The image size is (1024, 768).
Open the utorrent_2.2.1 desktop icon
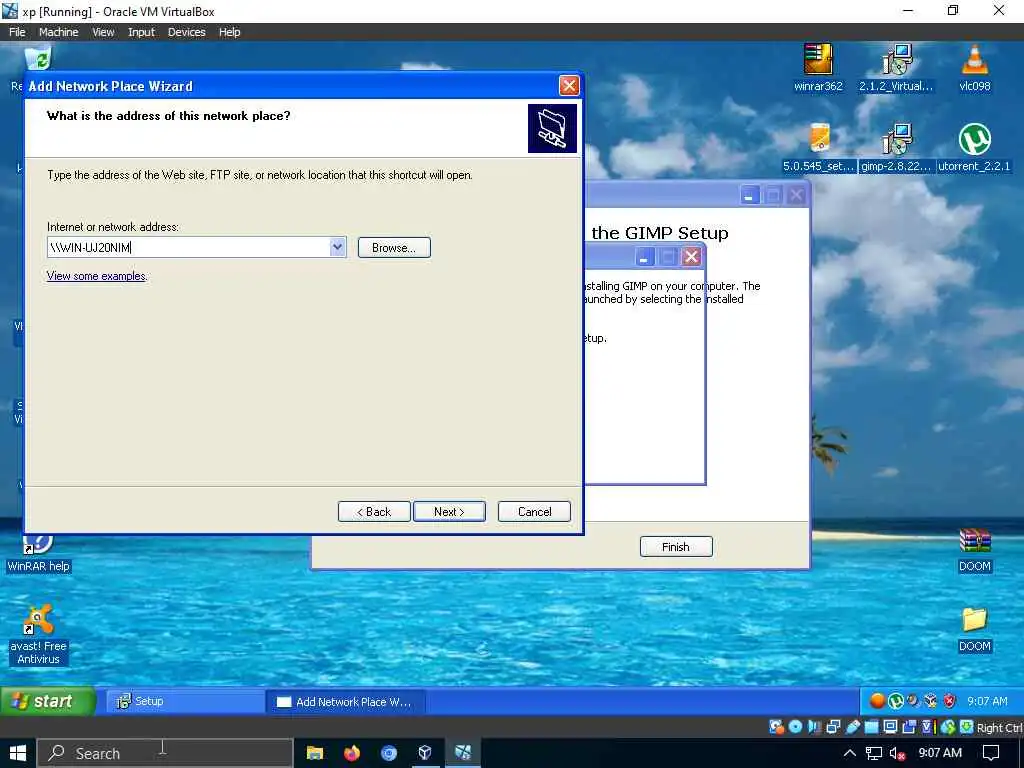click(974, 148)
